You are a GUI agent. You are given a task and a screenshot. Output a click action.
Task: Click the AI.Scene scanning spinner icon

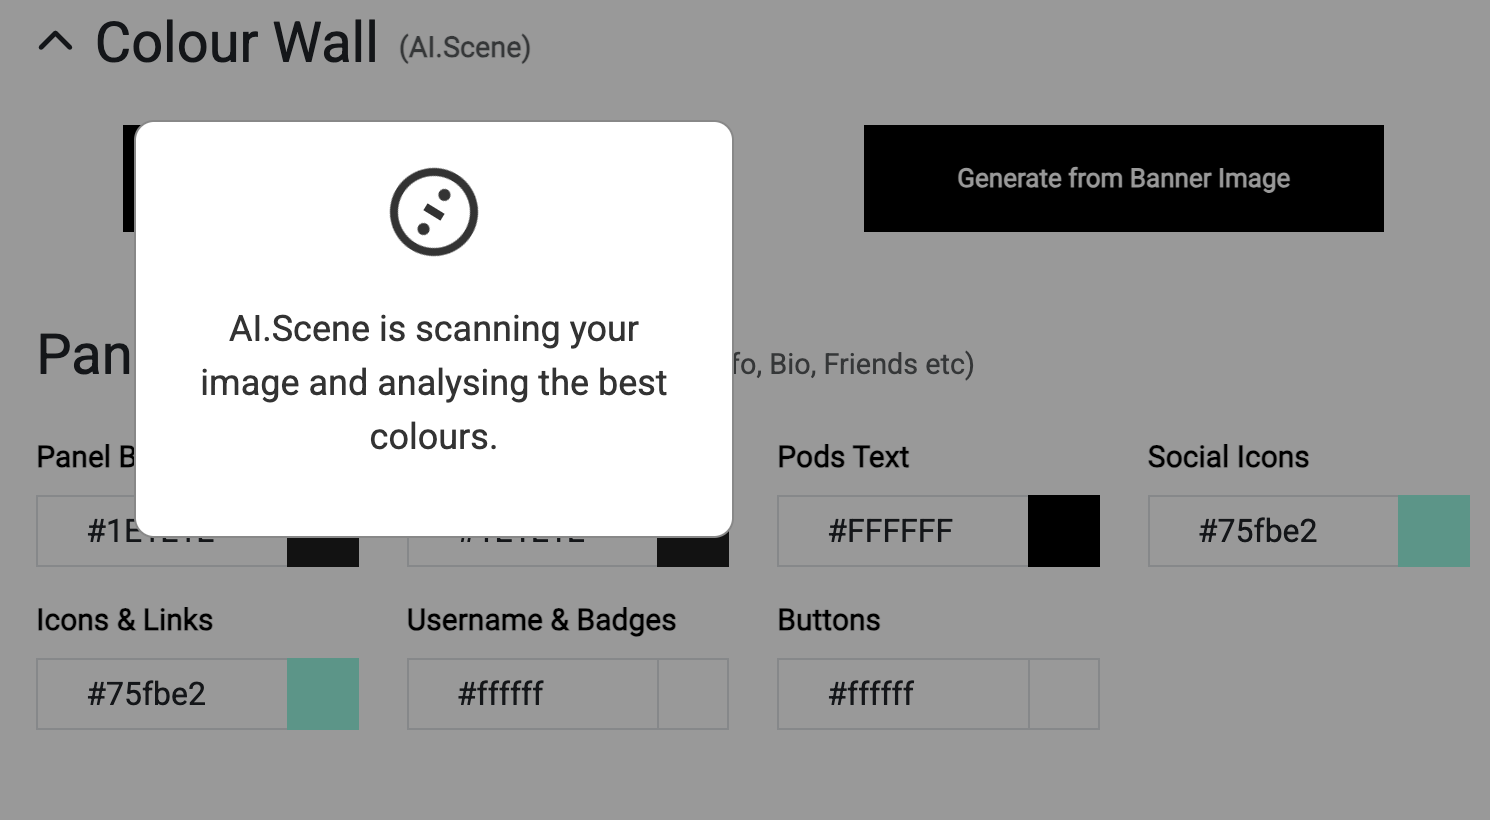click(x=434, y=212)
